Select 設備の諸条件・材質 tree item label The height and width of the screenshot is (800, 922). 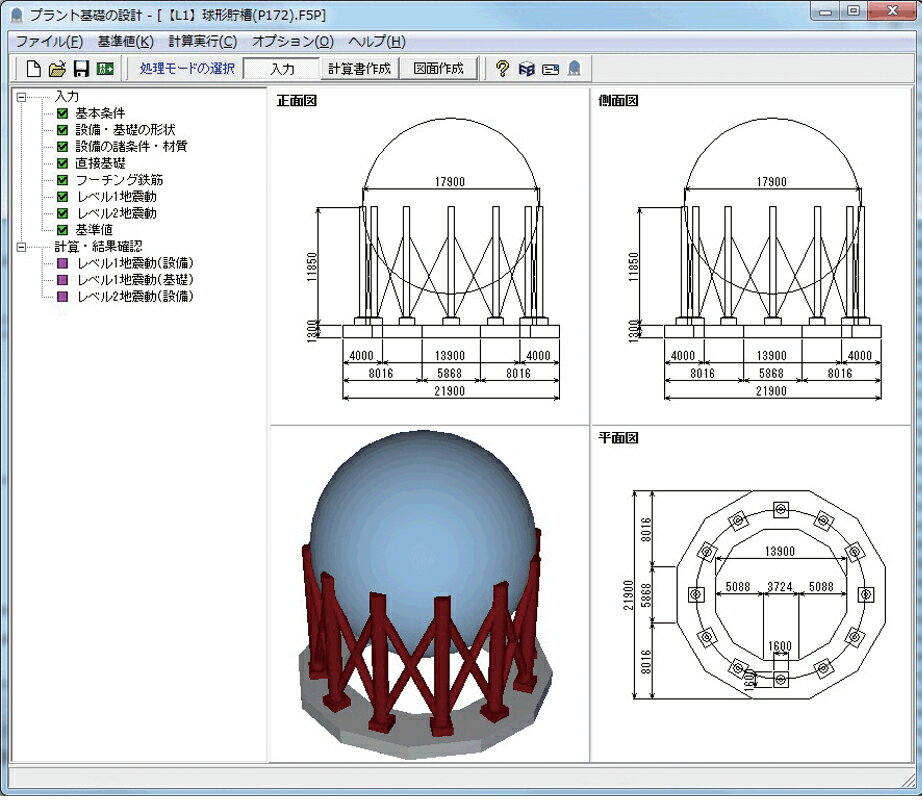pyautogui.click(x=131, y=146)
